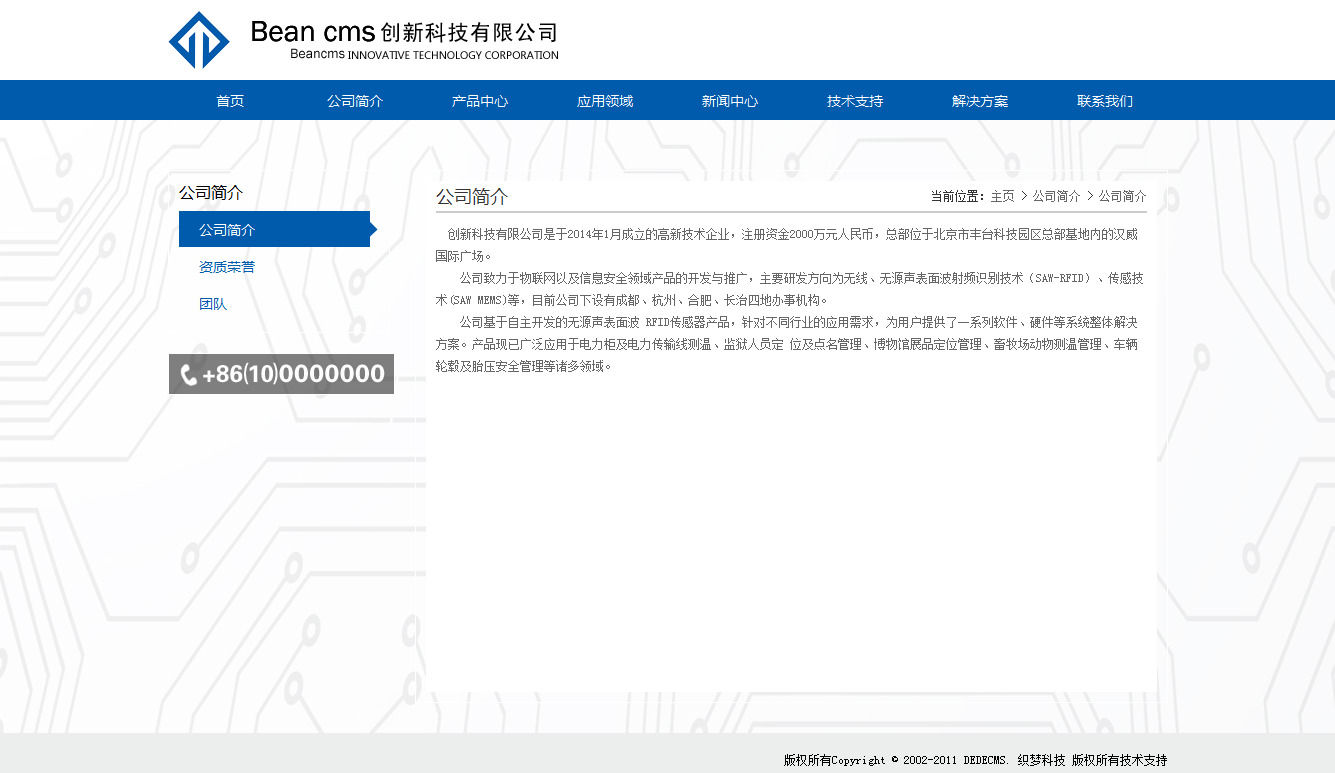Click the +86(10)0000000 phone number text

point(293,375)
